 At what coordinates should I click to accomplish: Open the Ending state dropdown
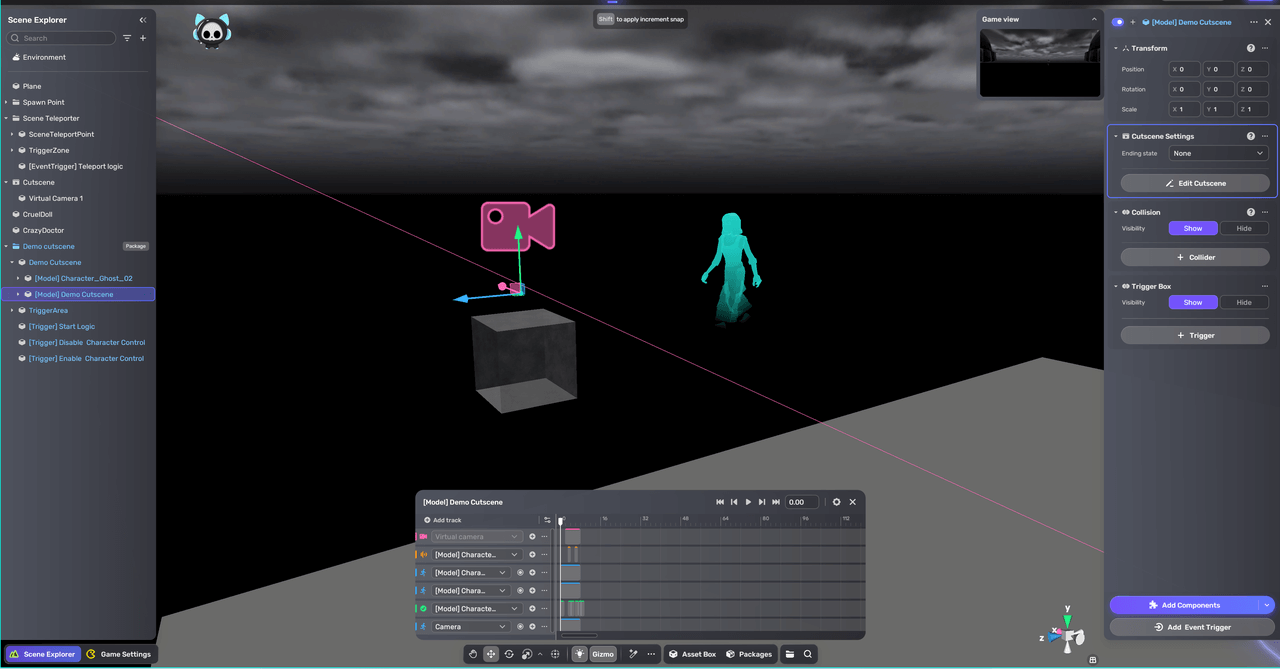(1217, 152)
